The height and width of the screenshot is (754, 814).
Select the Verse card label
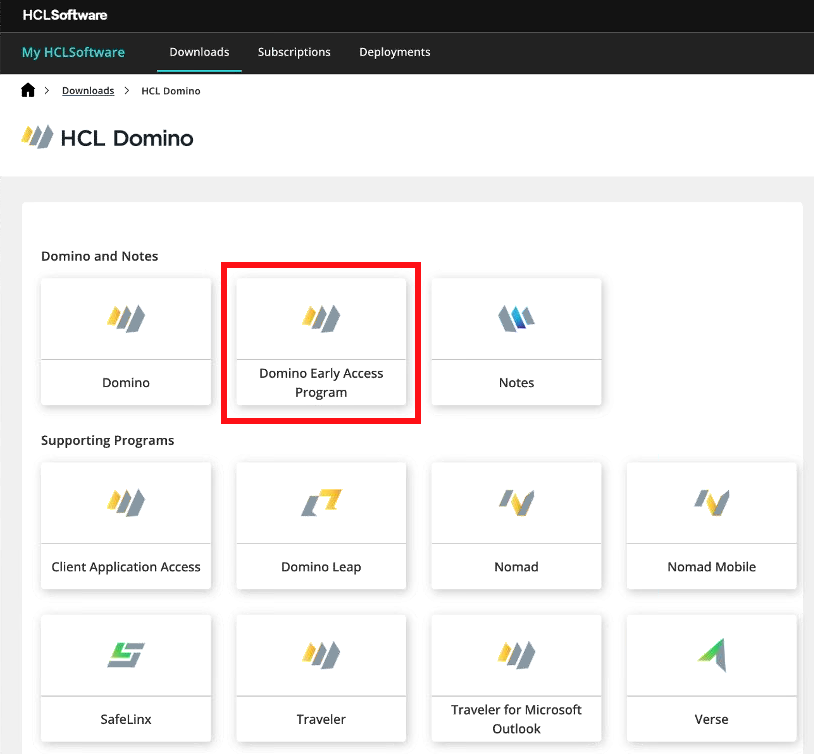tap(712, 719)
